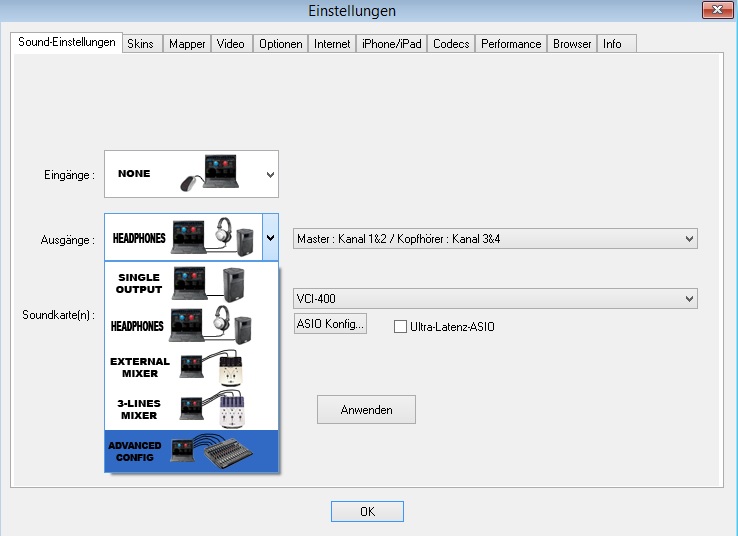Switch to the Skins tab

coord(140,44)
